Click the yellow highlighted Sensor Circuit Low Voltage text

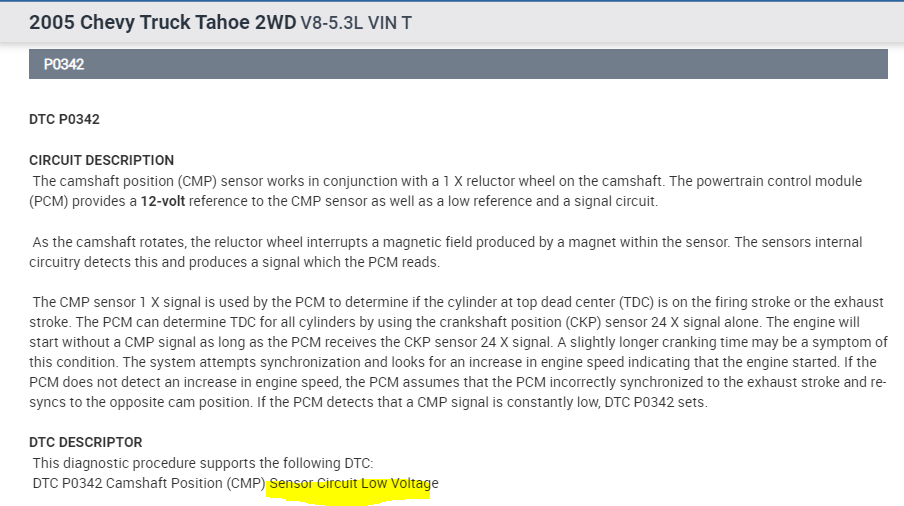pyautogui.click(x=354, y=484)
